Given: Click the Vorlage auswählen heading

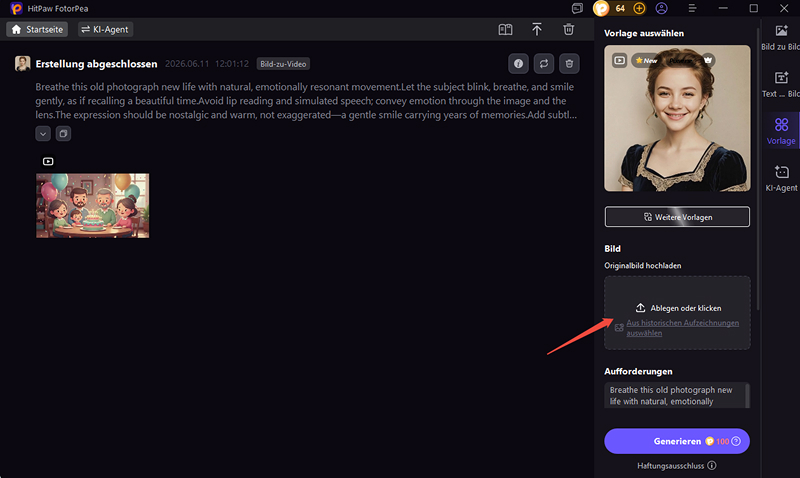Looking at the screenshot, I should click(644, 33).
